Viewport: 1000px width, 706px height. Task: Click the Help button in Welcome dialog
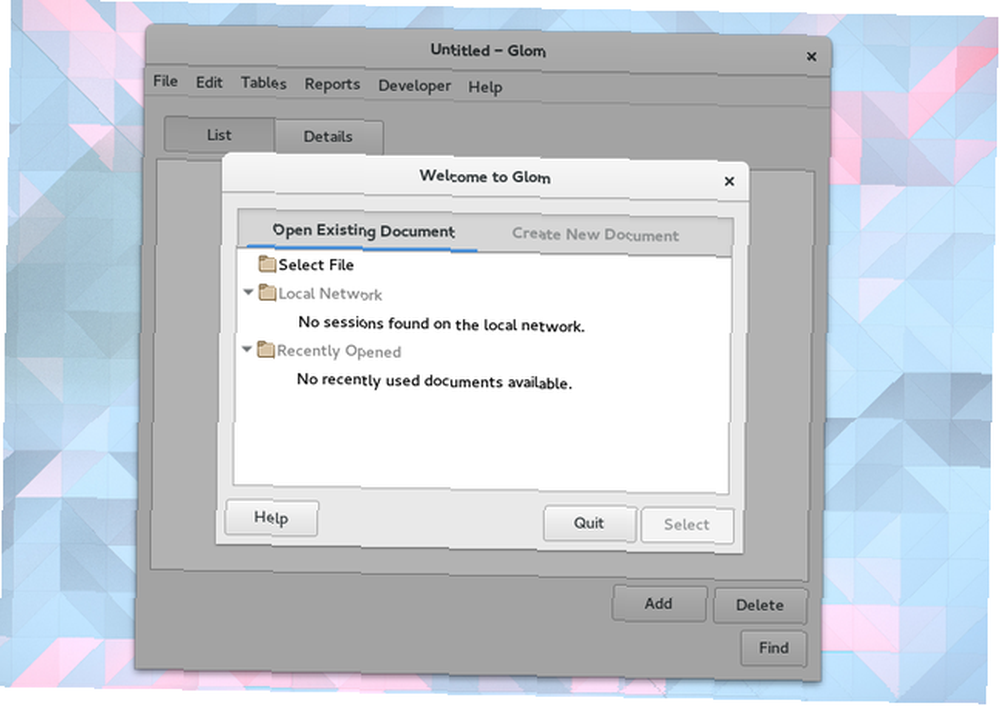pos(272,518)
